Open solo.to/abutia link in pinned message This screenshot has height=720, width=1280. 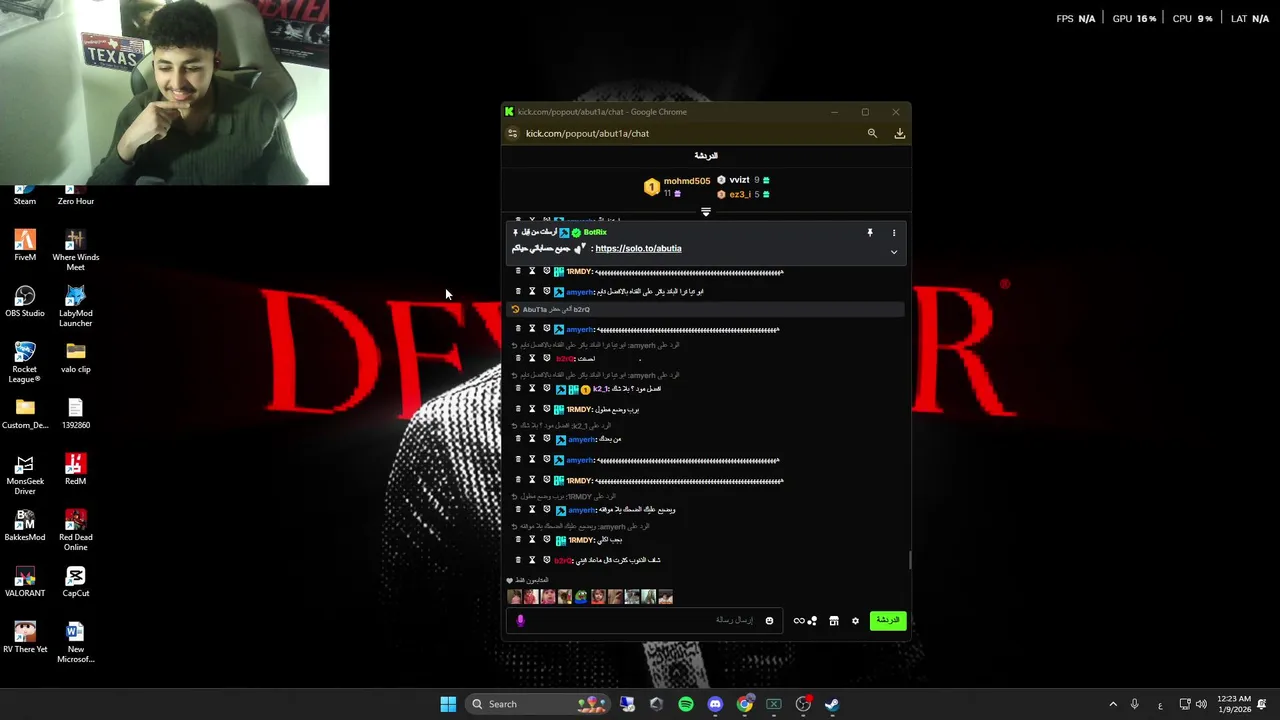point(638,248)
